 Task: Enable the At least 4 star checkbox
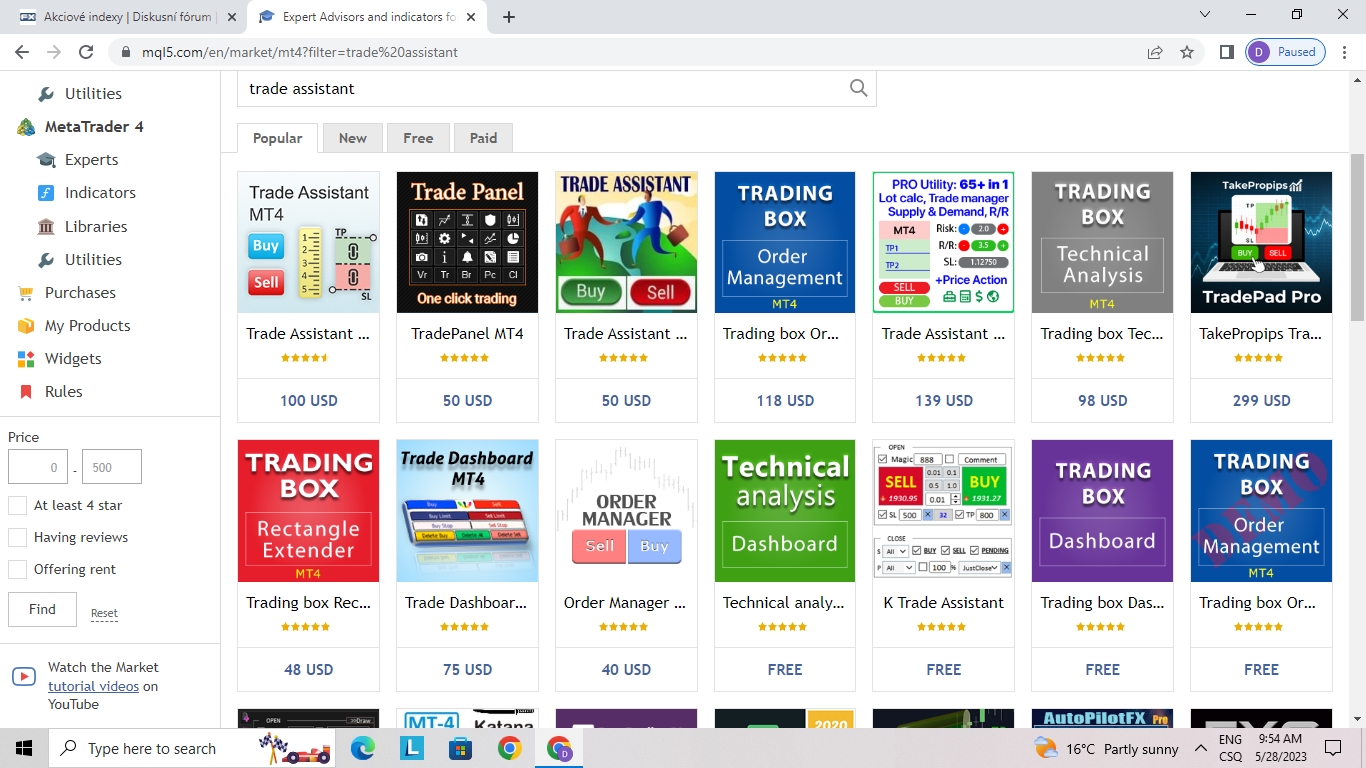coord(18,506)
